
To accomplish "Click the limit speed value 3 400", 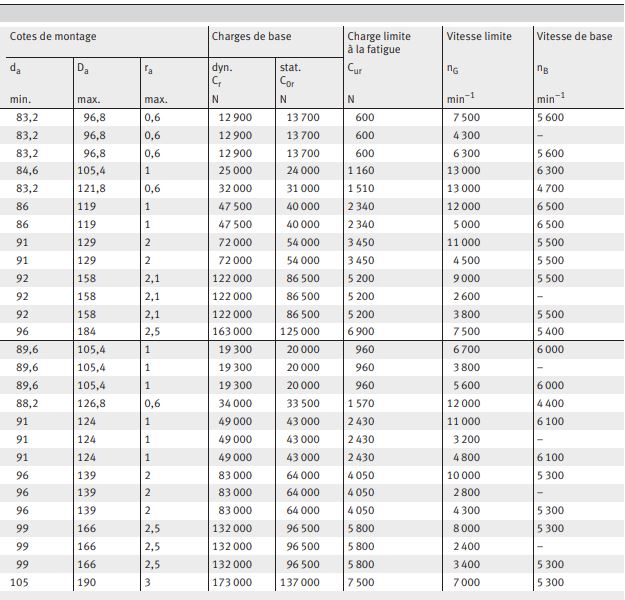I will tap(466, 565).
